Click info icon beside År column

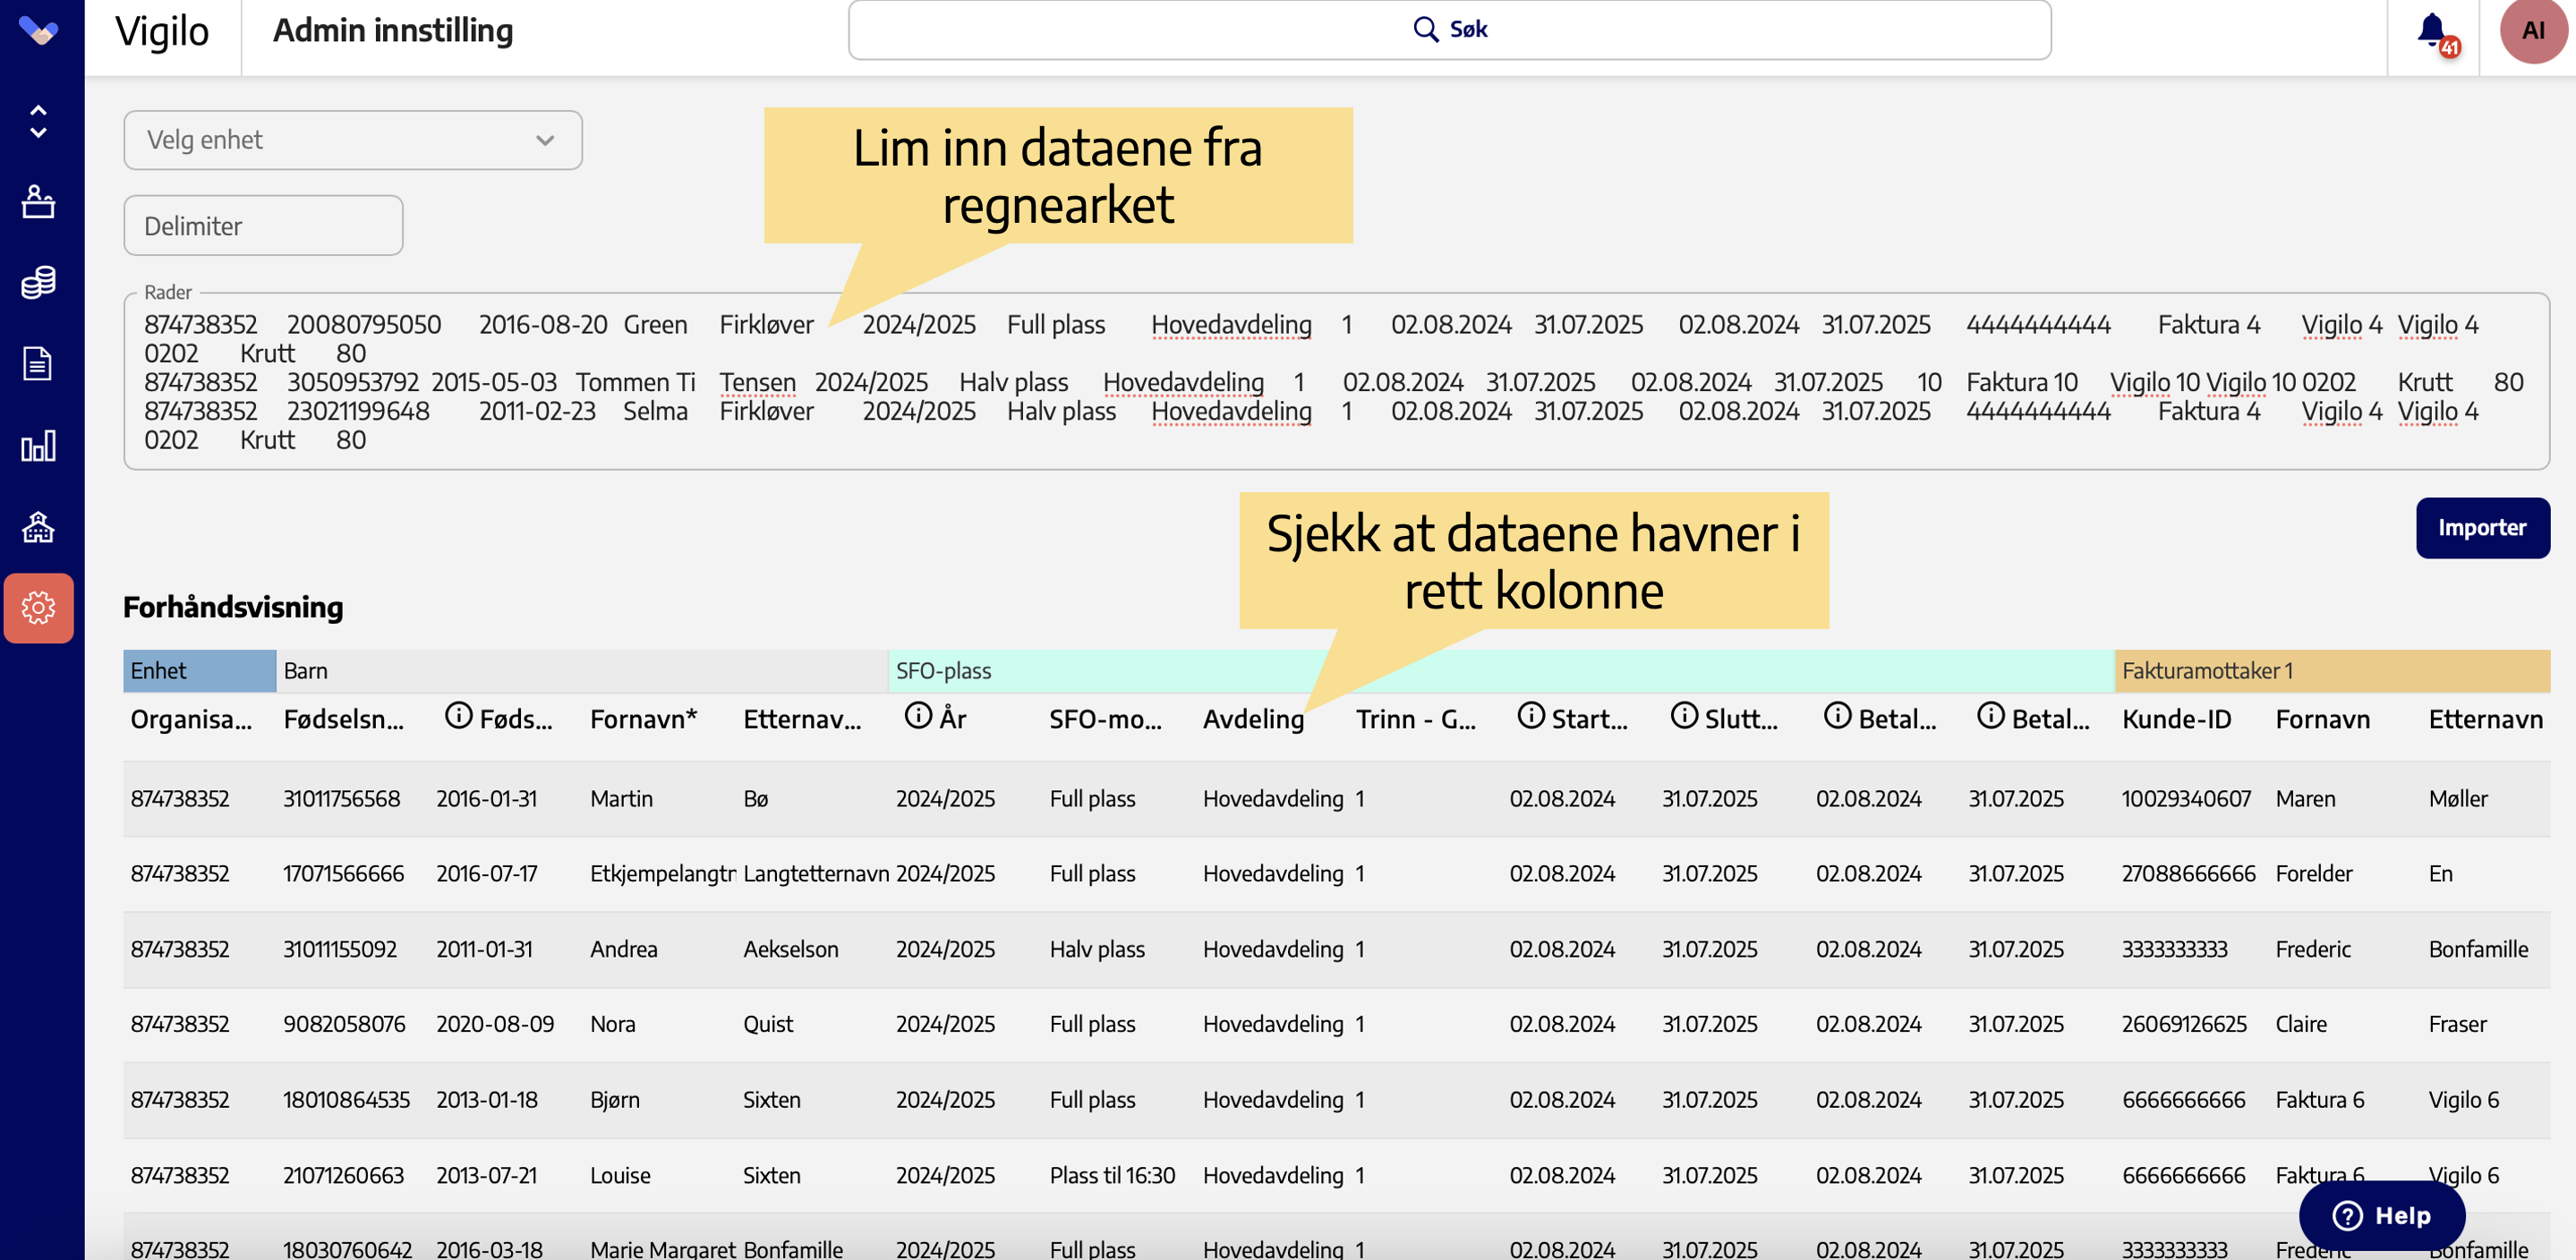click(x=917, y=716)
